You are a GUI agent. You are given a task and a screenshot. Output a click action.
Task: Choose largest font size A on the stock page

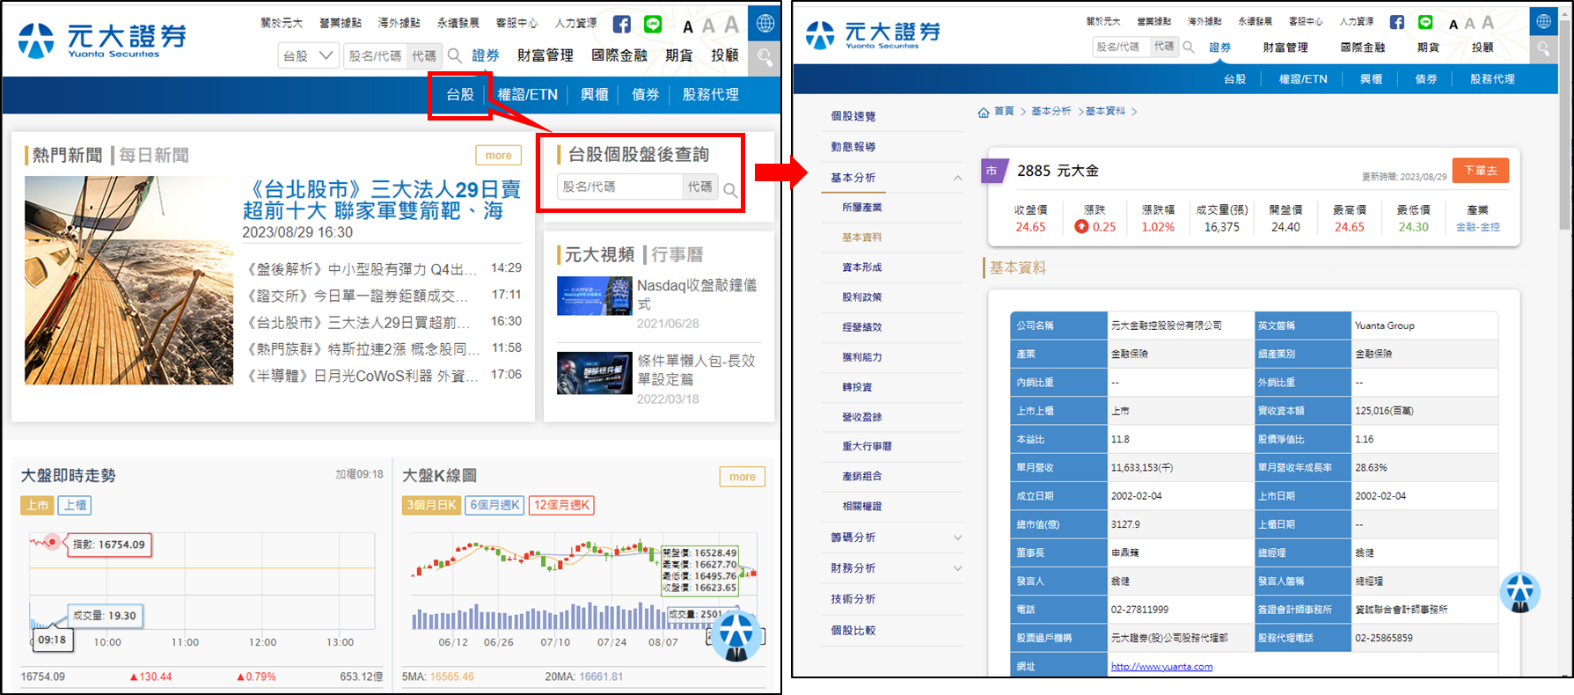pos(1488,22)
